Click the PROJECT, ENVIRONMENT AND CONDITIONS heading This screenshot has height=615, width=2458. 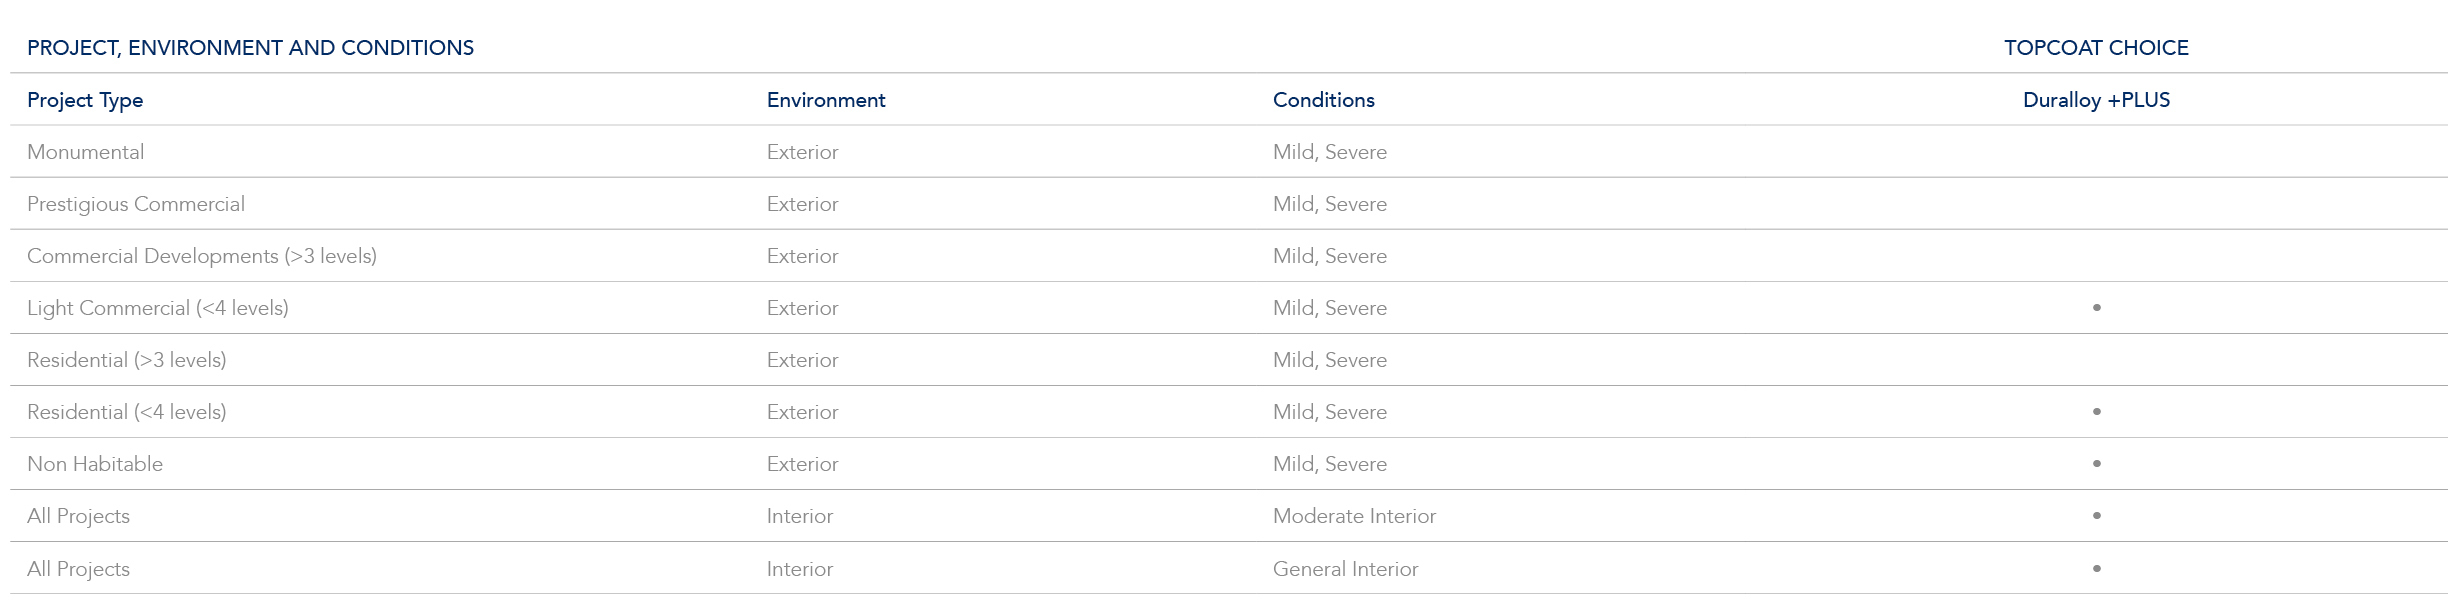click(250, 48)
